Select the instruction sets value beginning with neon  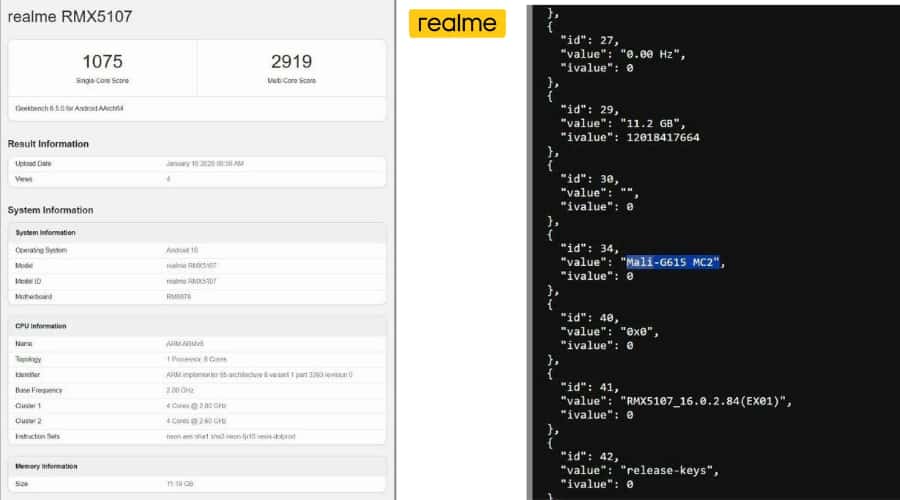pos(231,436)
